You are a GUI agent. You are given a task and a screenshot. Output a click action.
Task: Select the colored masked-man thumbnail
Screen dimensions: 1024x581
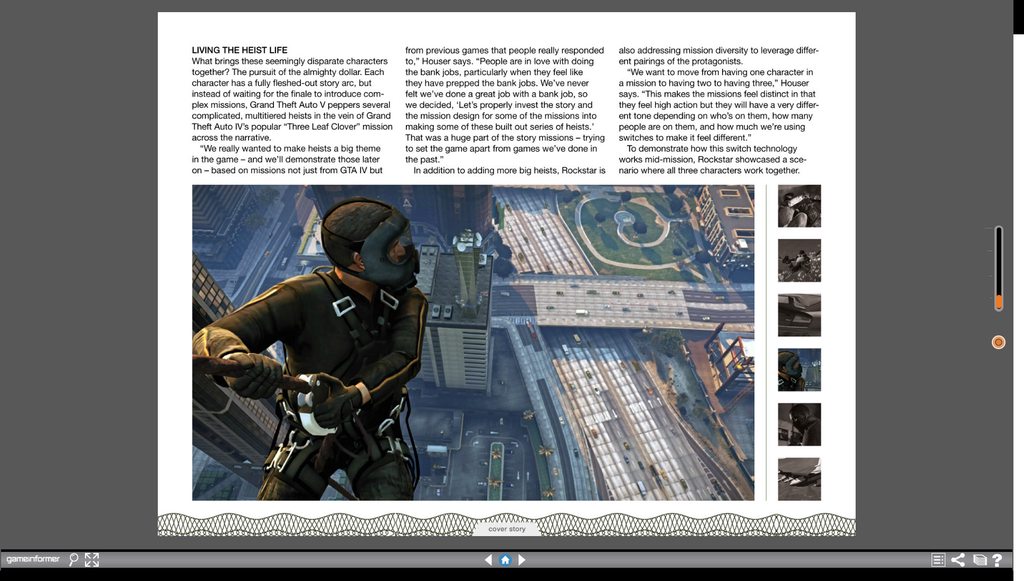799,369
